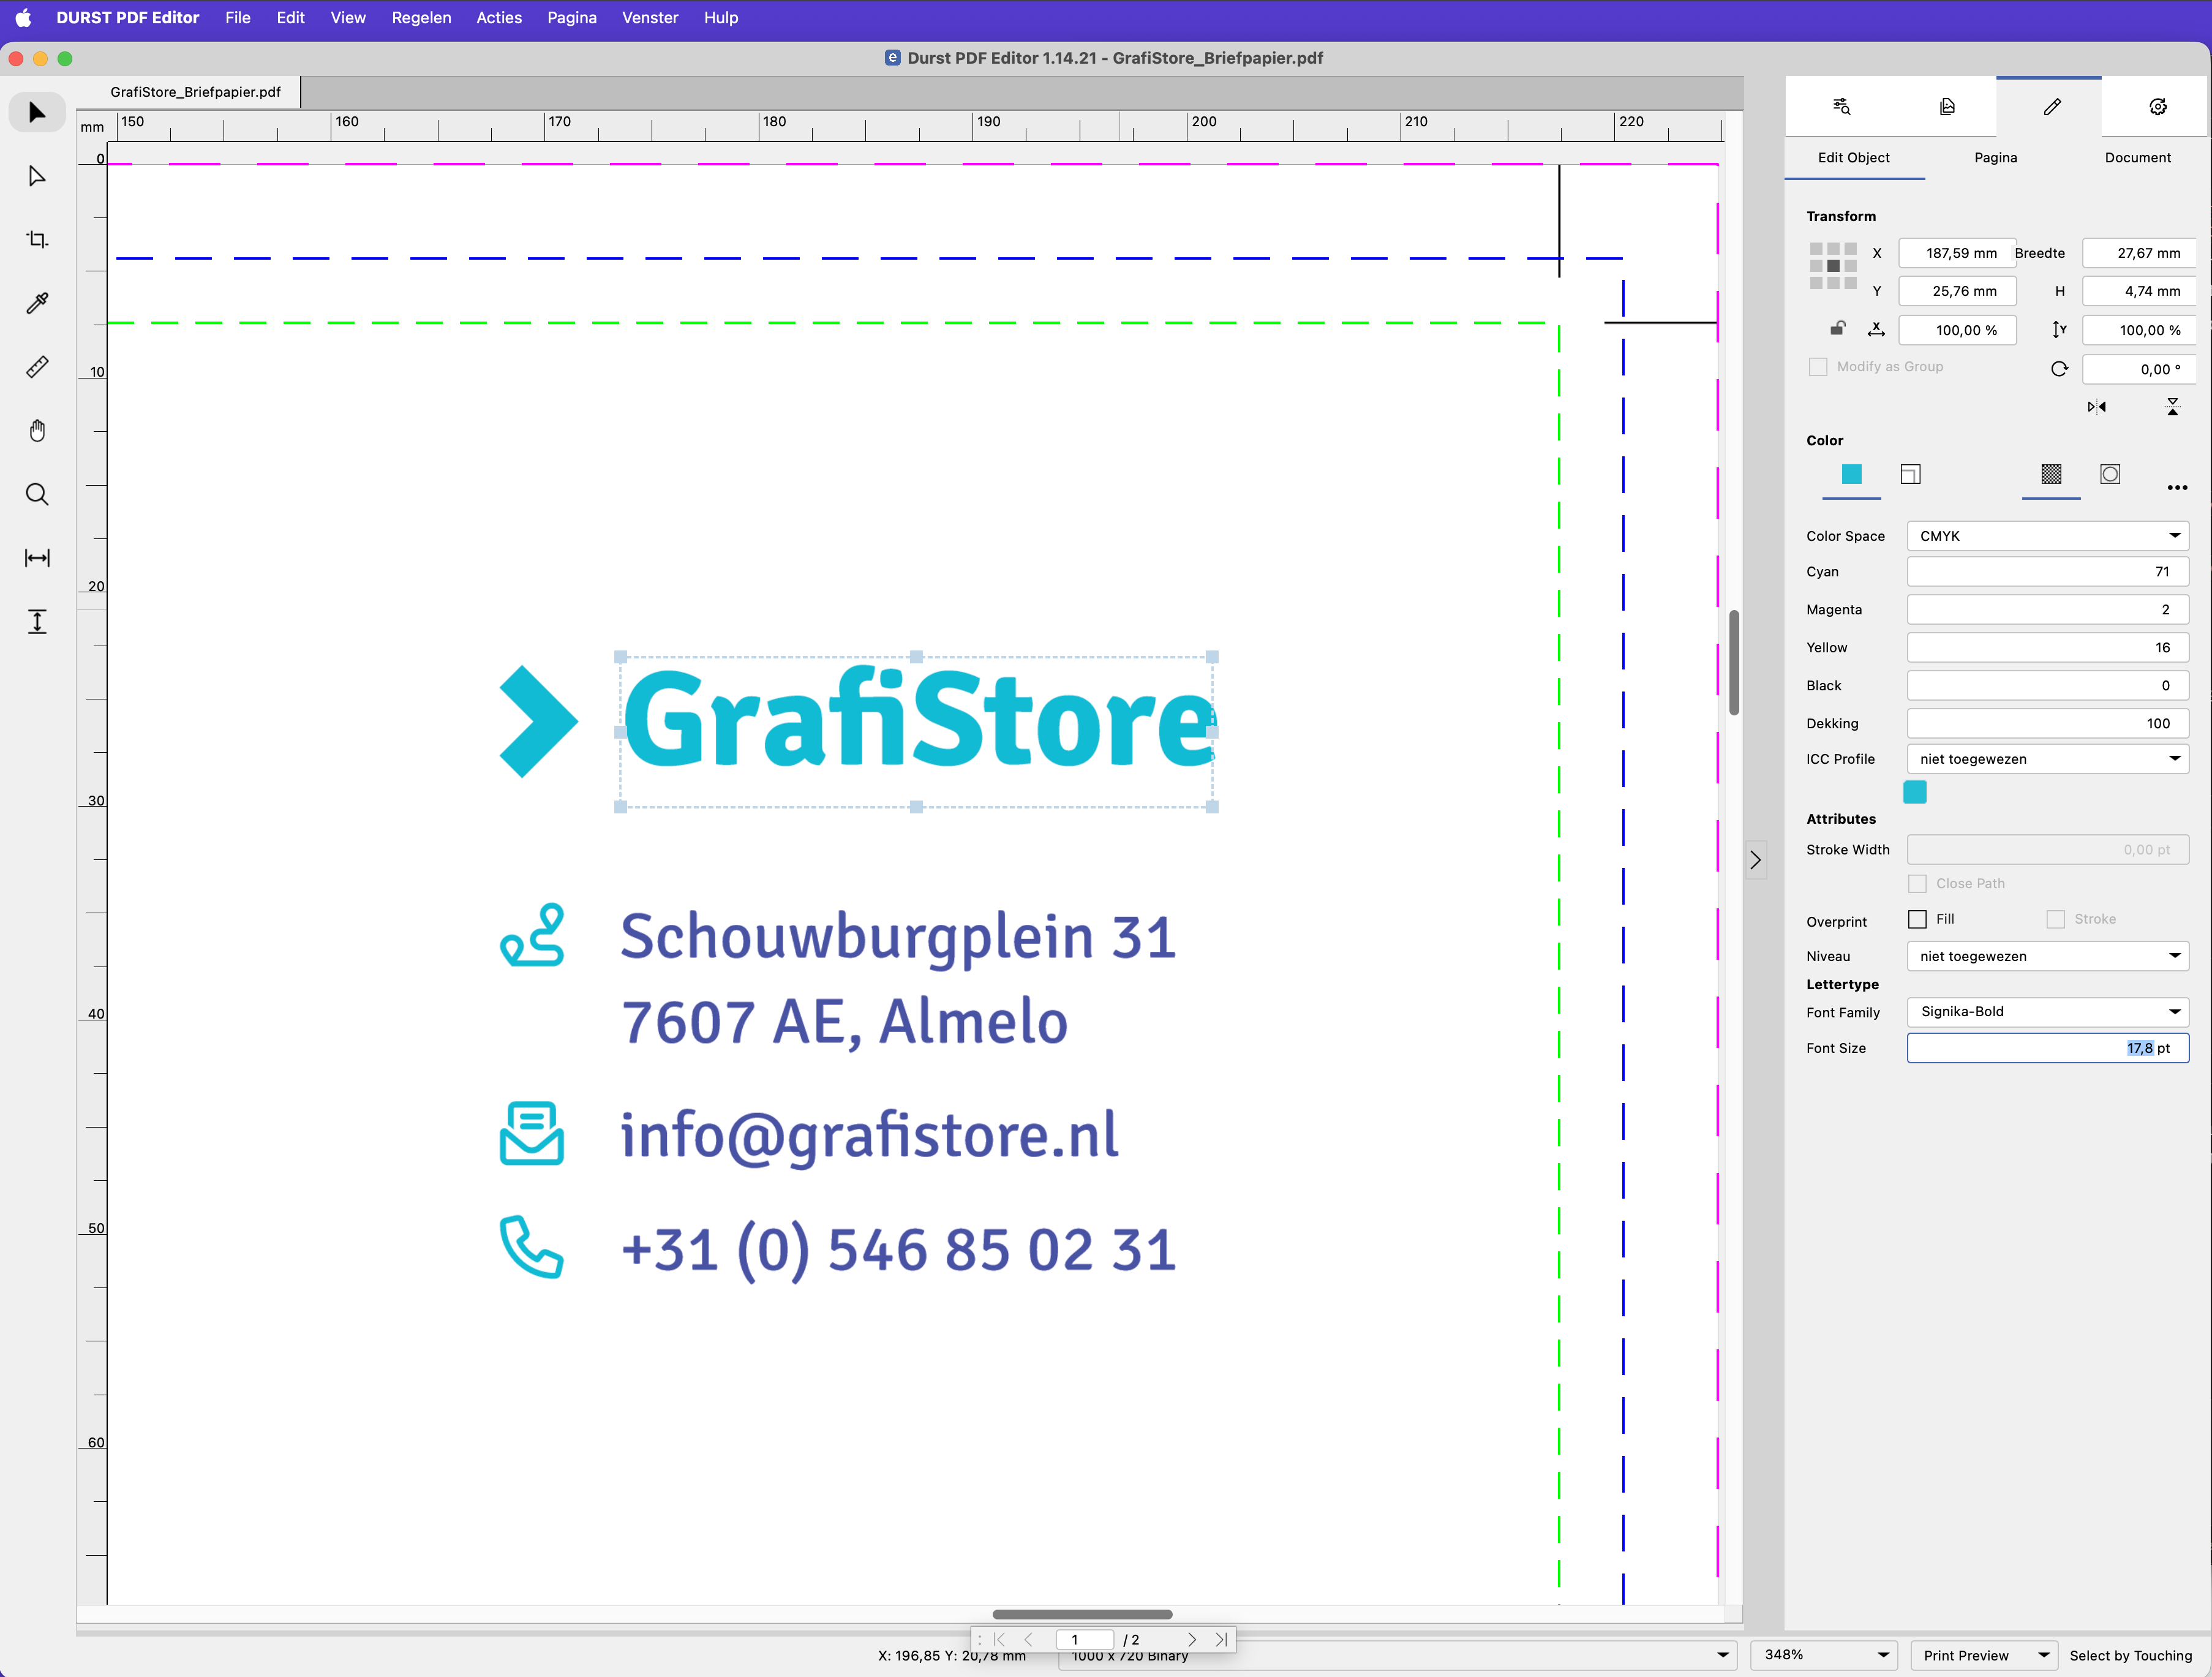Click the Dekking opacity field
This screenshot has height=1677, width=2212.
[x=2047, y=723]
